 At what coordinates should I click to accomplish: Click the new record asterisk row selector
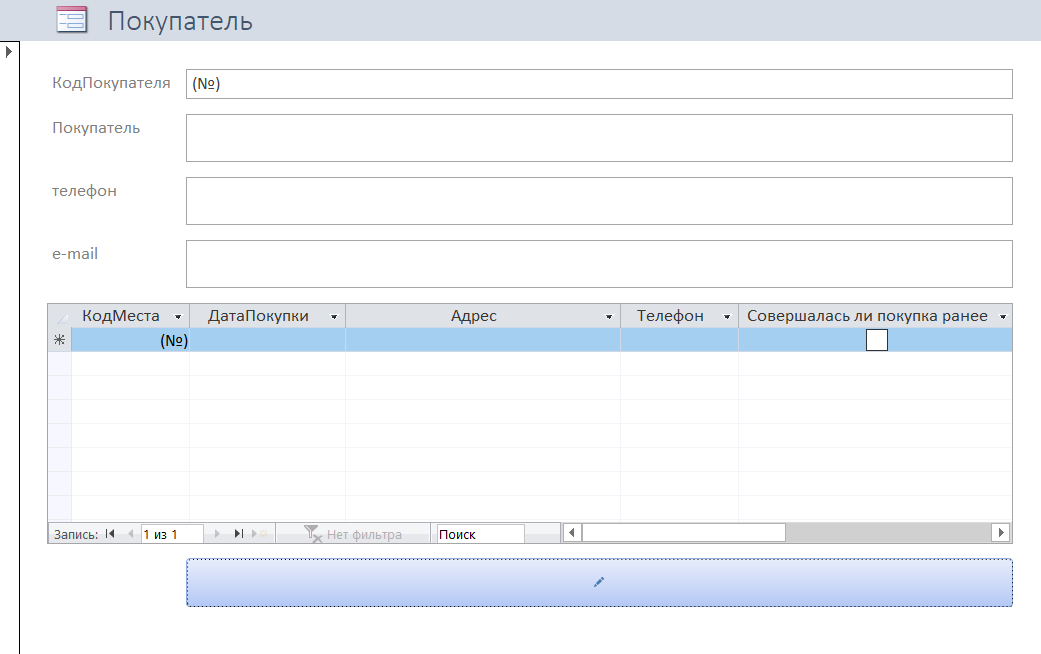59,340
